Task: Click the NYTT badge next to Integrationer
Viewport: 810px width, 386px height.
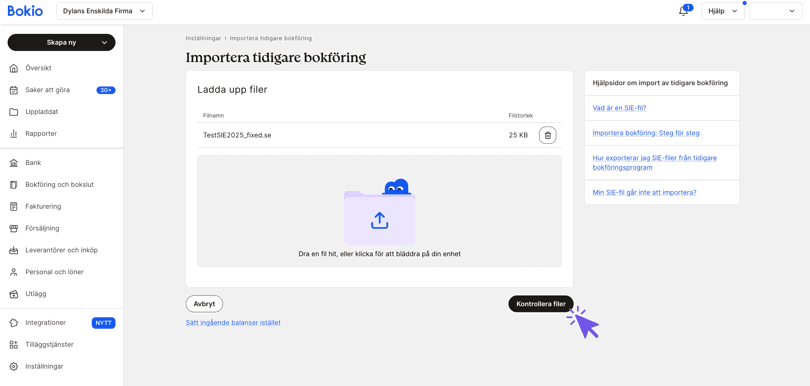Action: click(x=104, y=323)
